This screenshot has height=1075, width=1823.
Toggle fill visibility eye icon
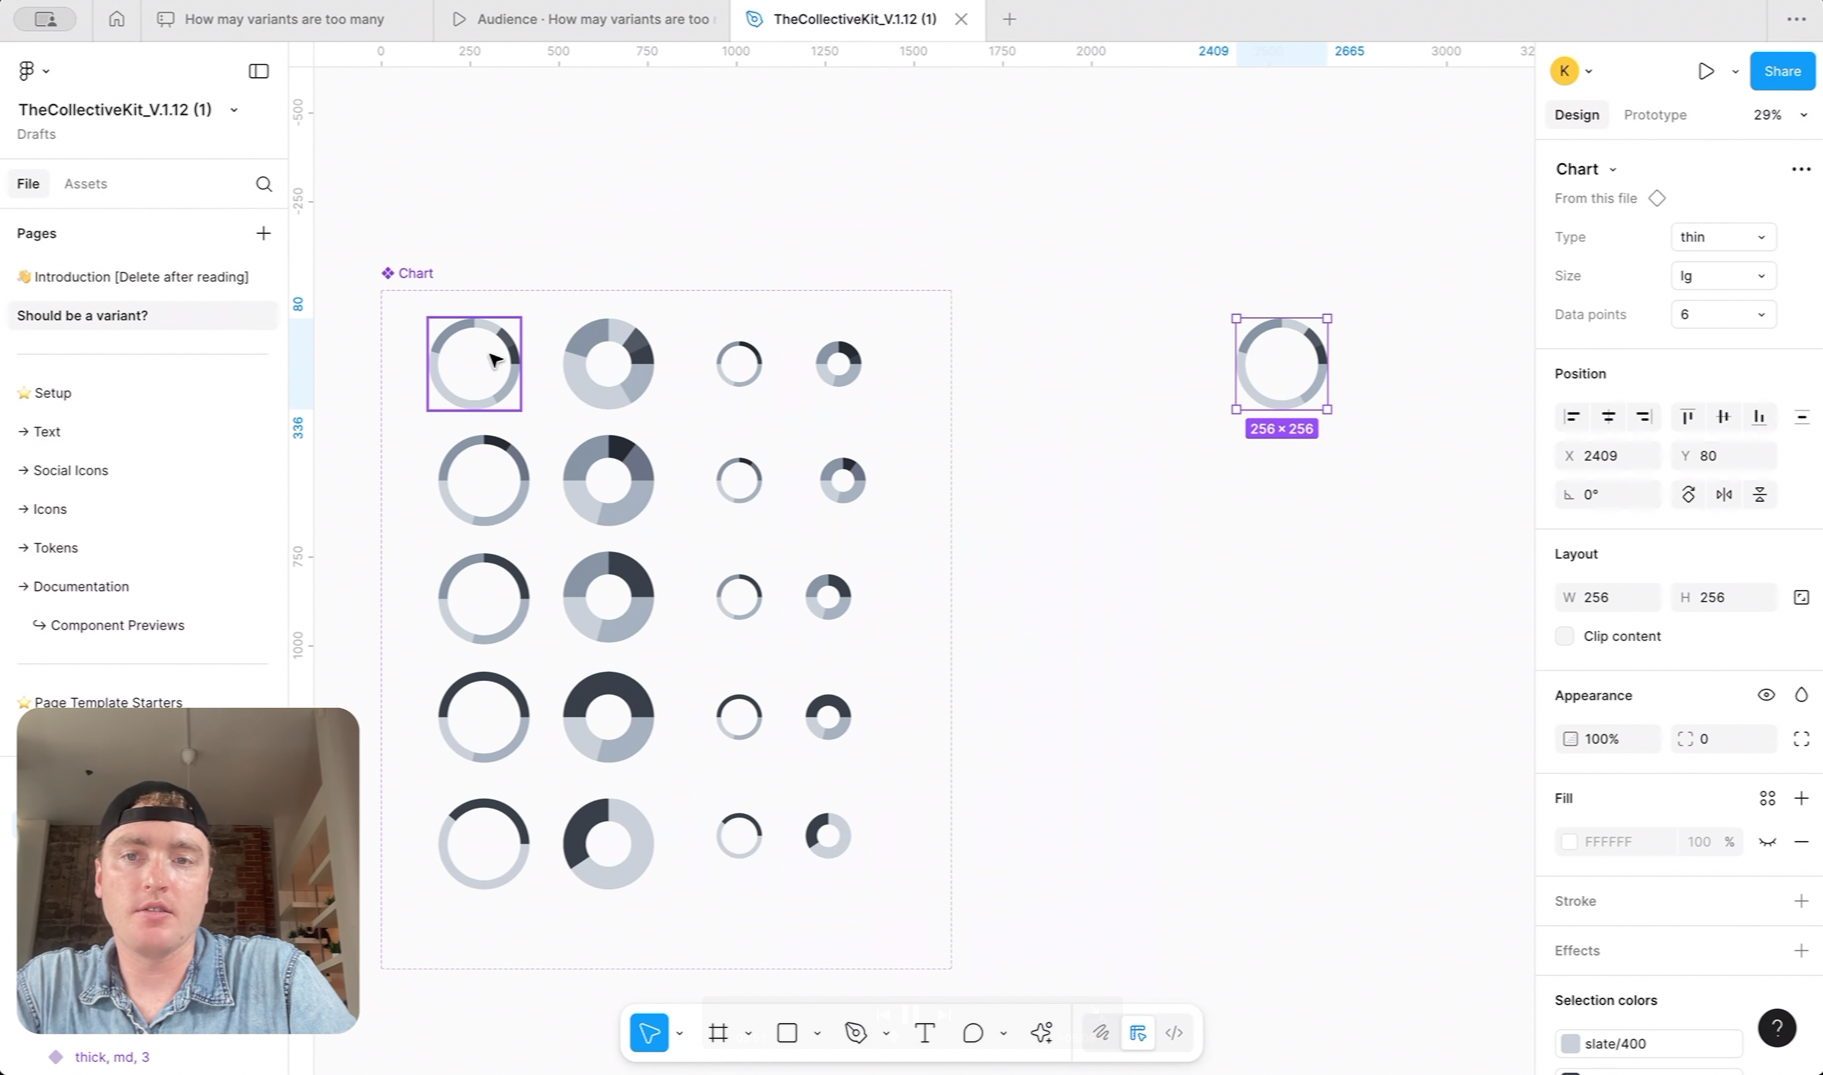click(x=1767, y=842)
